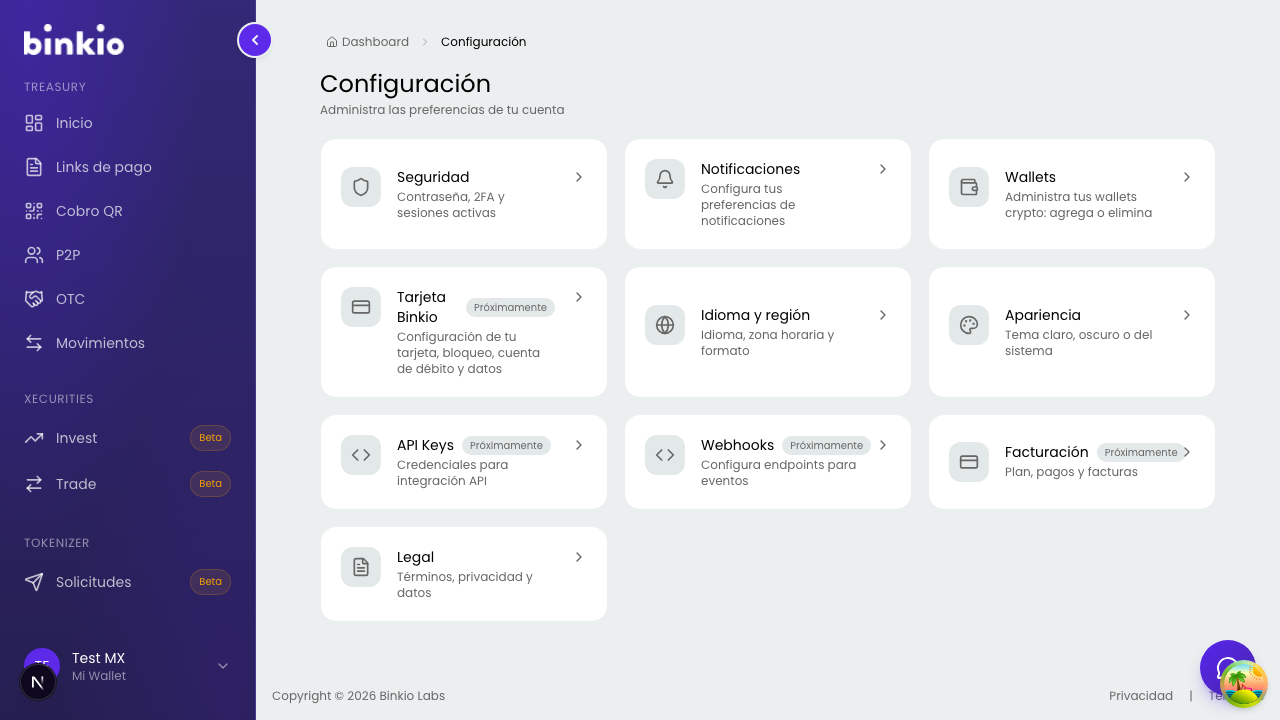
Task: Open the Wallets card title
Action: click(x=1030, y=177)
